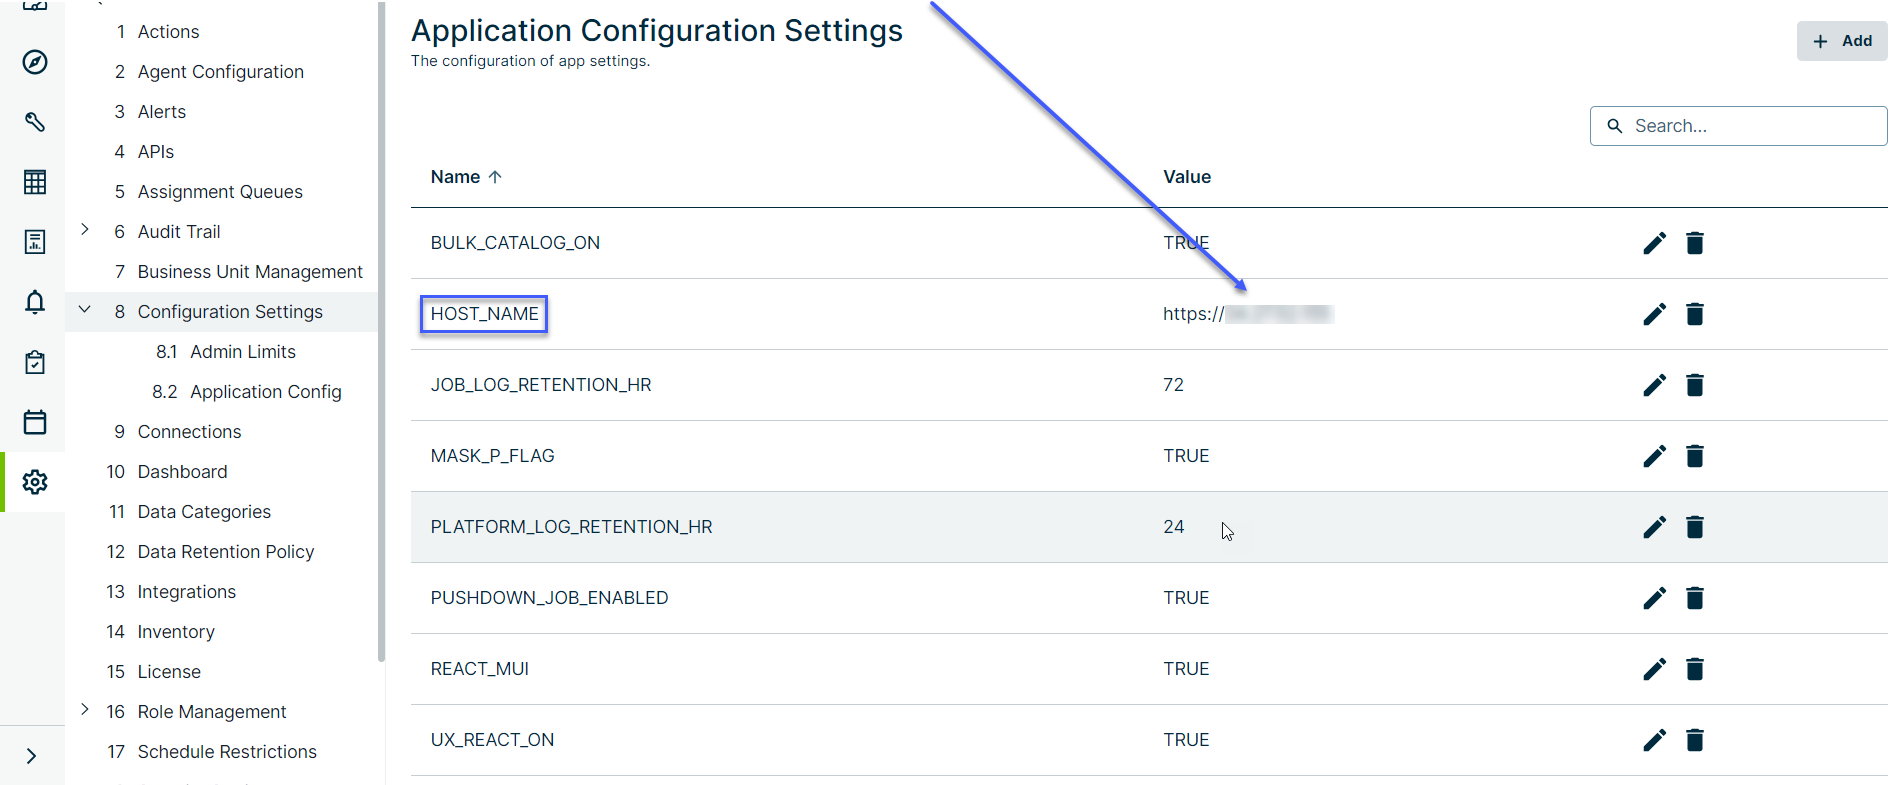1901x785 pixels.
Task: Click the sidebar vertical scrollbar
Action: click(381, 330)
